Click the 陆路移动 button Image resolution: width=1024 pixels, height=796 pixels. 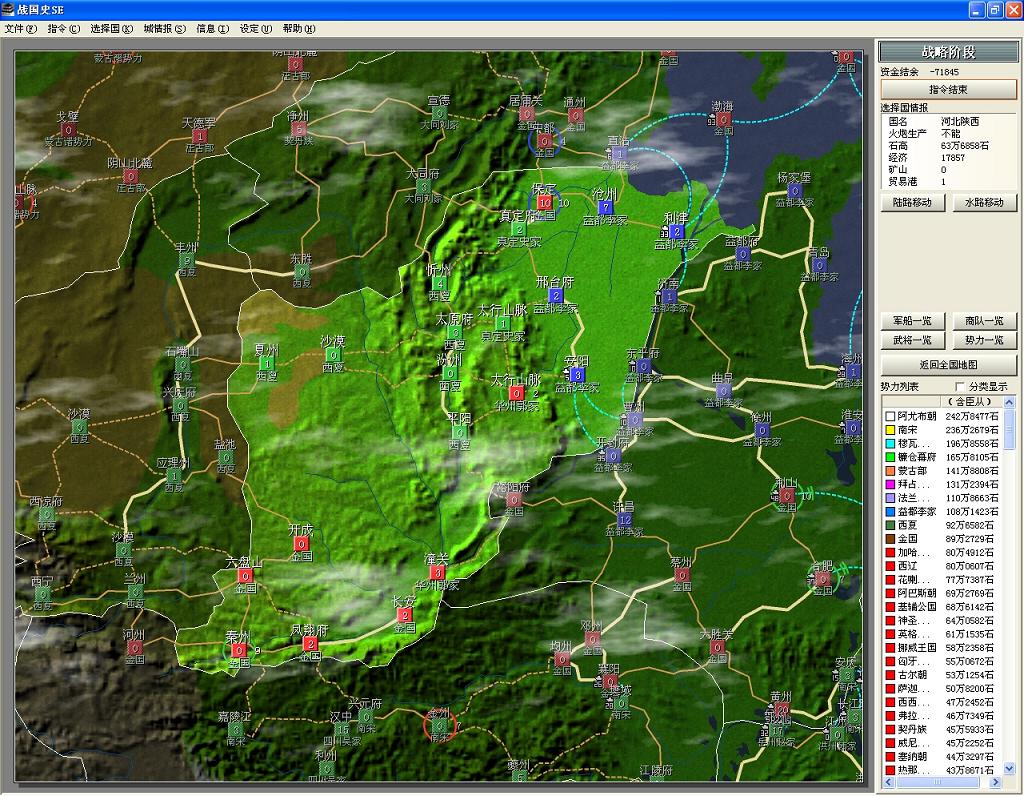912,202
